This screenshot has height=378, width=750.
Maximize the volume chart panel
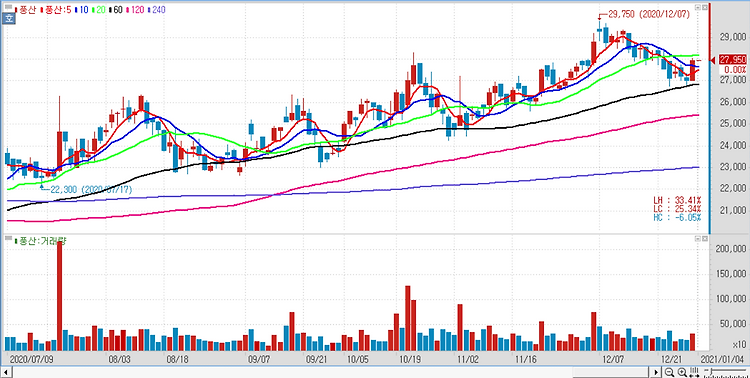[704, 238]
